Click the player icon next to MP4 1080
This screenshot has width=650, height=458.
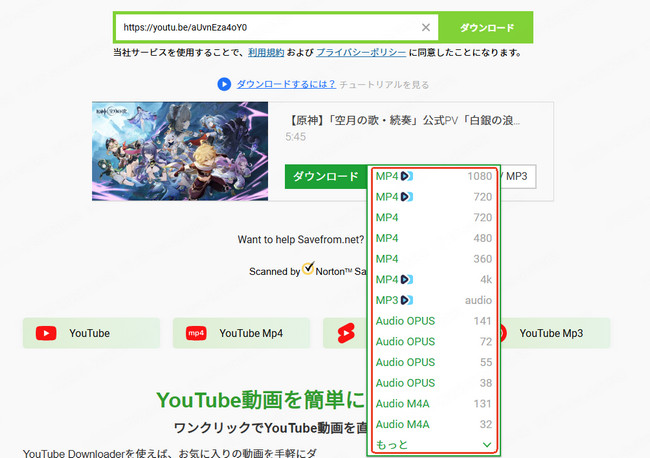(x=407, y=176)
